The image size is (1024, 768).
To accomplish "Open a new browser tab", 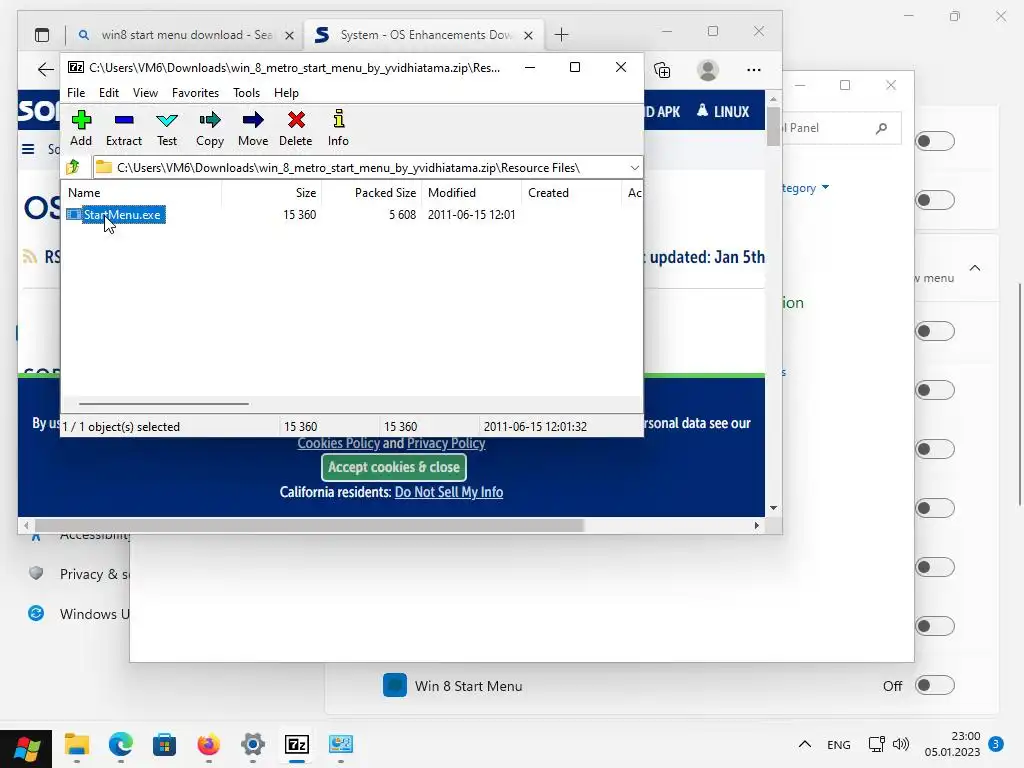I will pos(561,35).
